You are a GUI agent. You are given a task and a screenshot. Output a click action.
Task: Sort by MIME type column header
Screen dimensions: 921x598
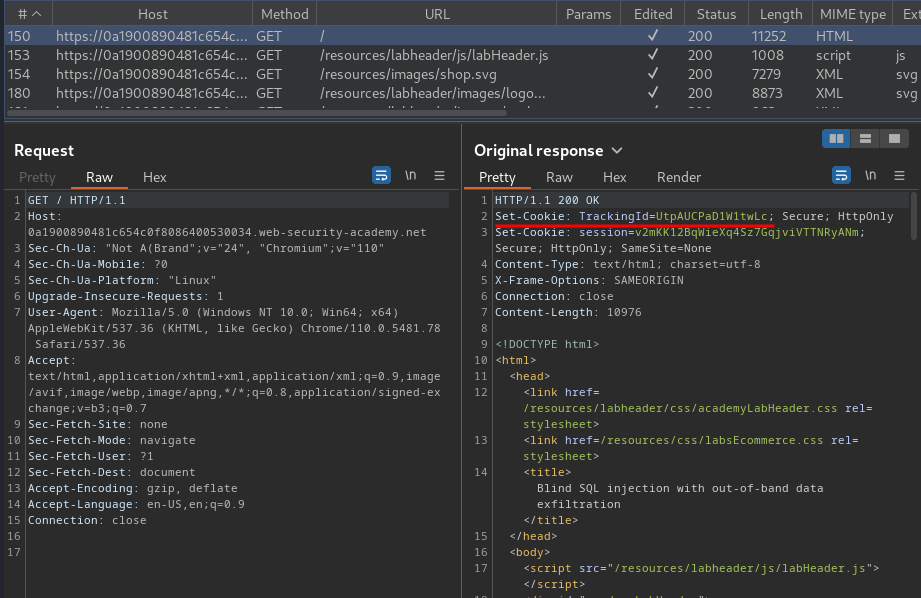[x=852, y=14]
